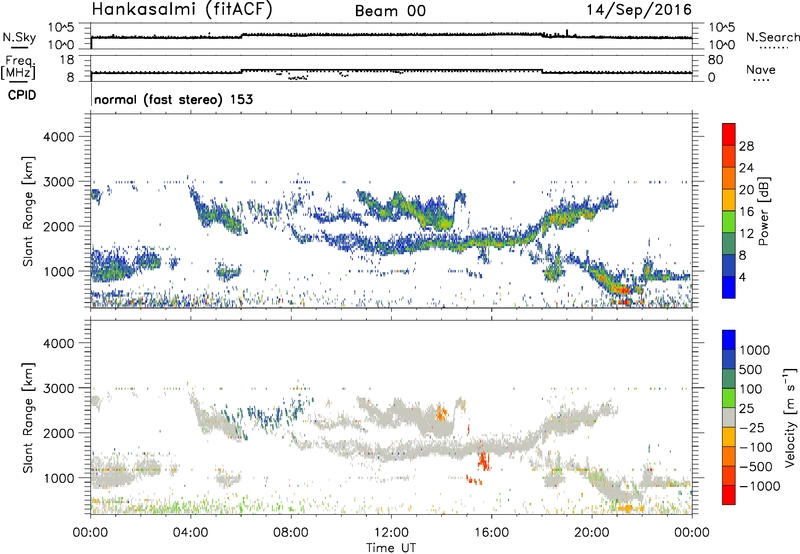800x554 pixels.
Task: Click the 'CPID' label
Action: [x=21, y=95]
